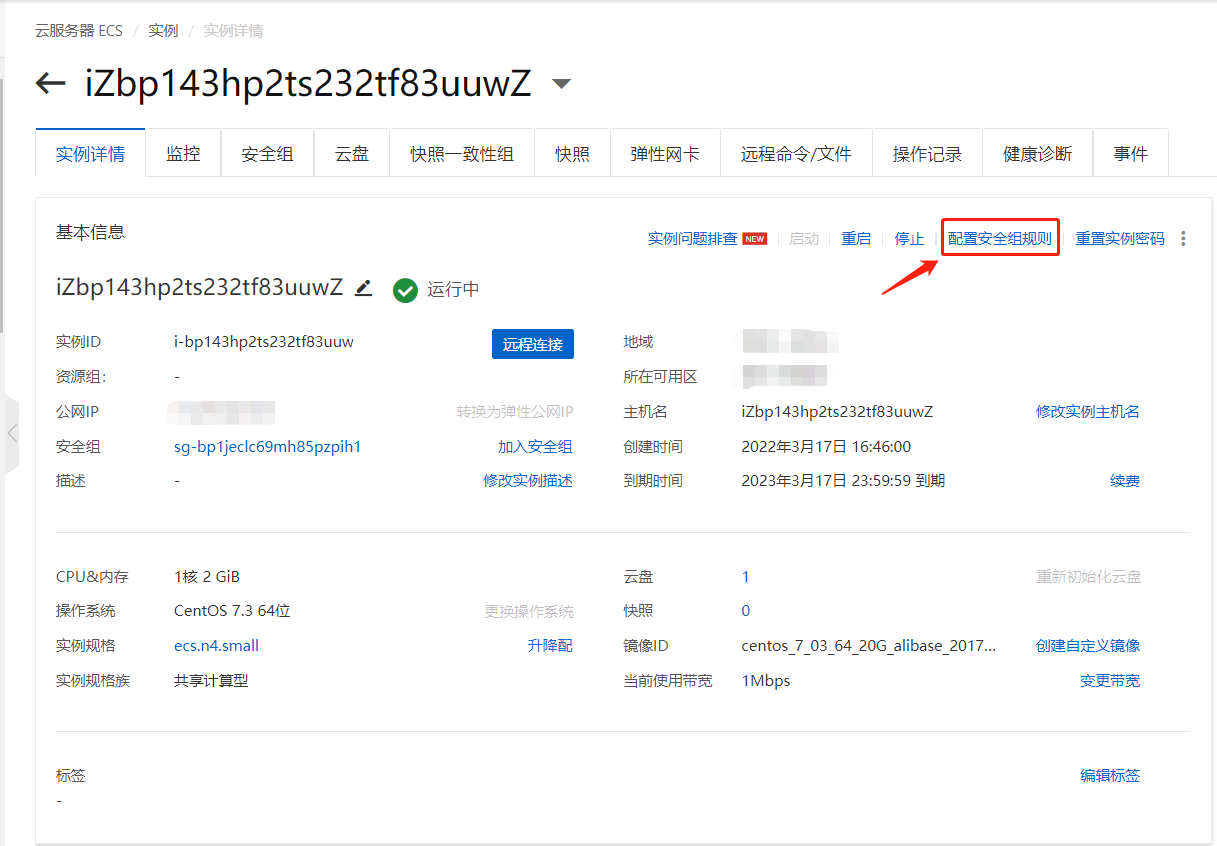Click the CentOS 7.3 64位 value

(x=232, y=611)
